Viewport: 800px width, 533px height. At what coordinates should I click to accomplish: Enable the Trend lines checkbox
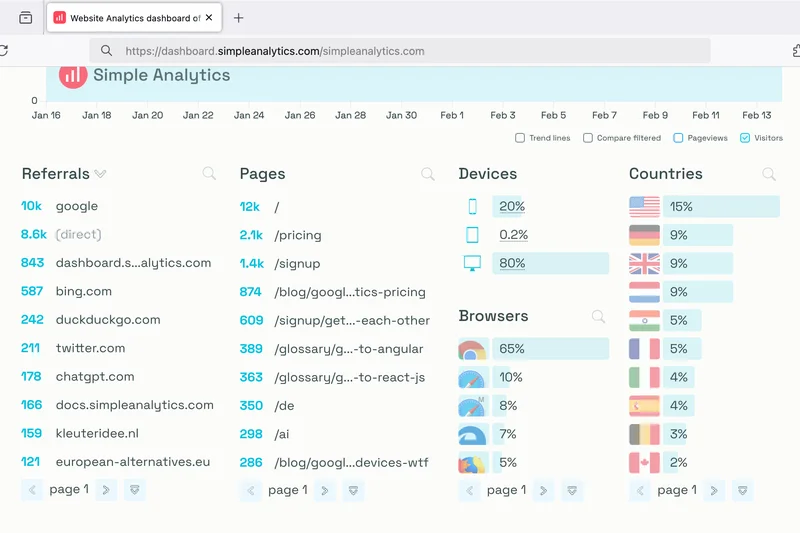coord(520,138)
